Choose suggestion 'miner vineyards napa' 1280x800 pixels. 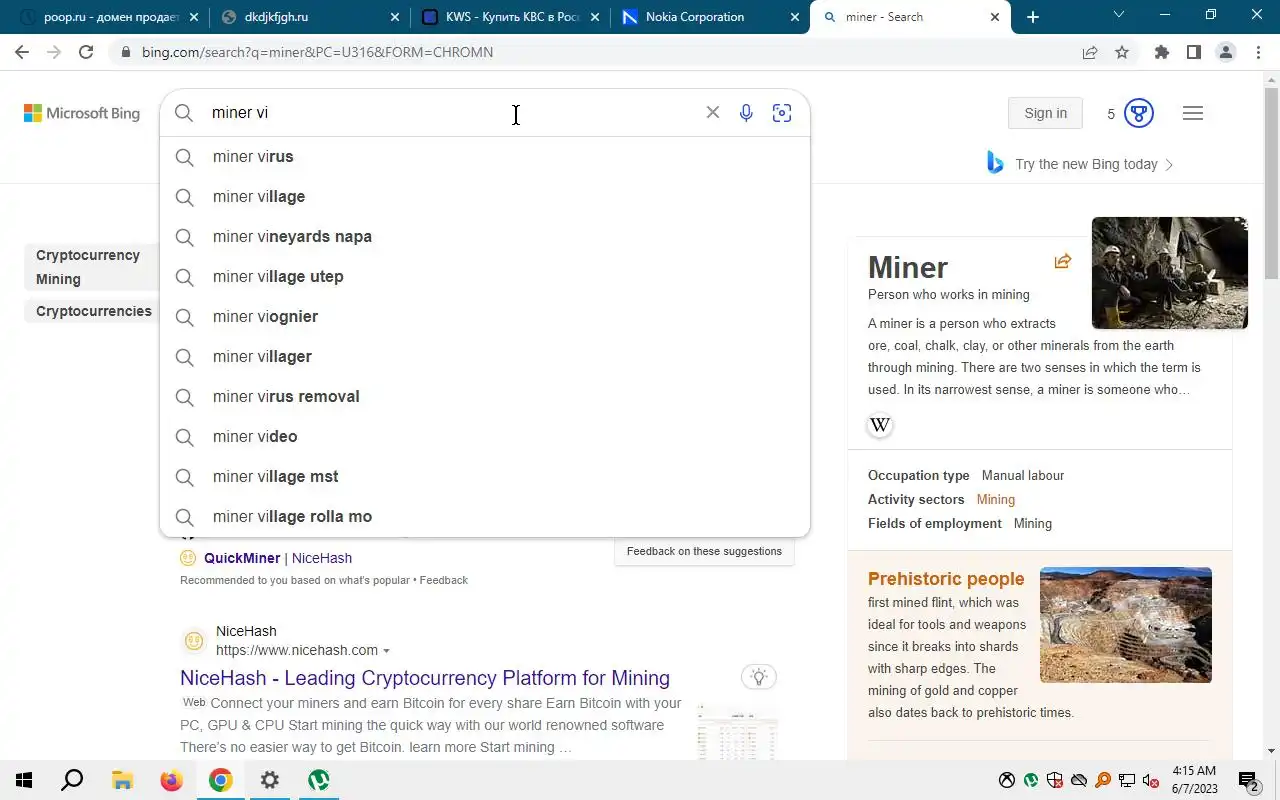click(x=485, y=237)
